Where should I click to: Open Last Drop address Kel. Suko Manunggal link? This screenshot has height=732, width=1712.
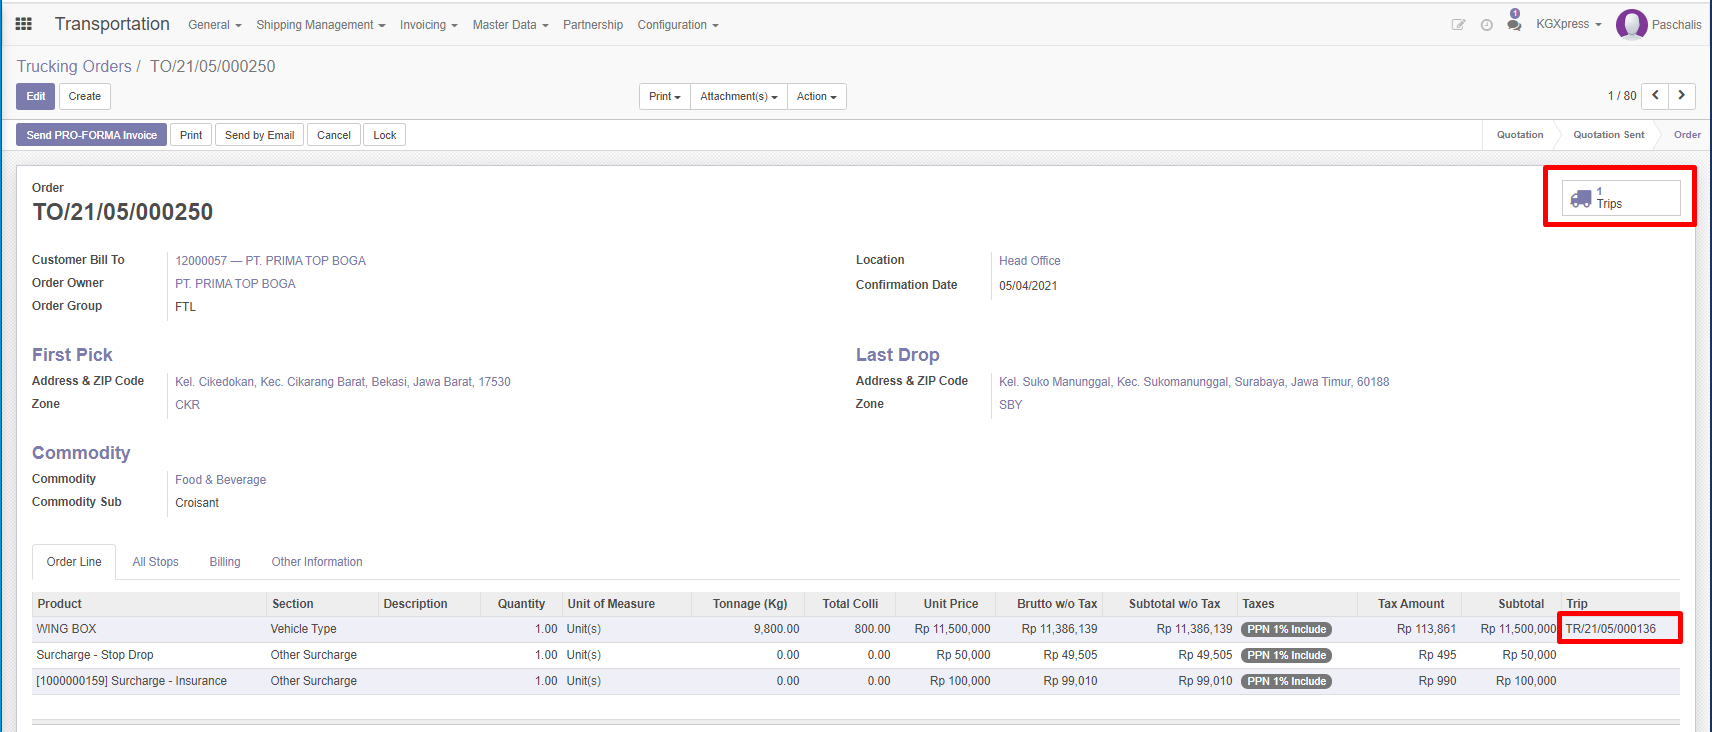click(1194, 382)
